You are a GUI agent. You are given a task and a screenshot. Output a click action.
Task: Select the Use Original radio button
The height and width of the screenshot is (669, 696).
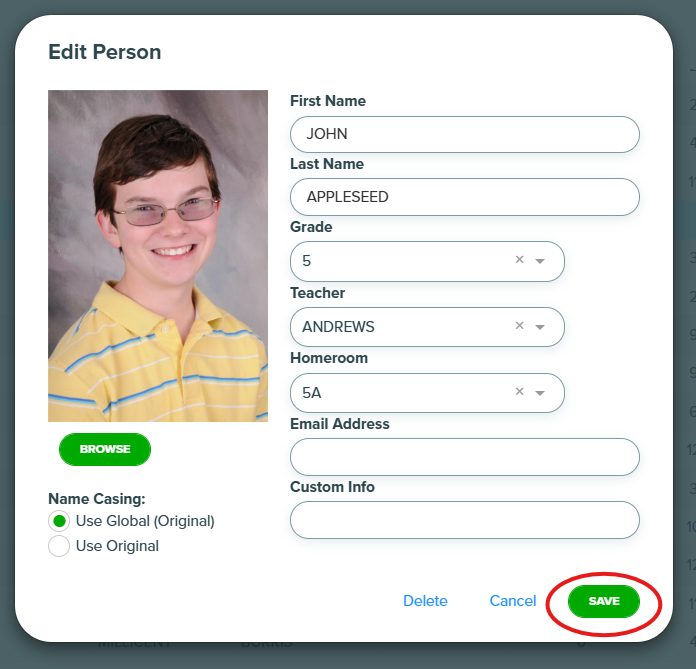pyautogui.click(x=59, y=546)
